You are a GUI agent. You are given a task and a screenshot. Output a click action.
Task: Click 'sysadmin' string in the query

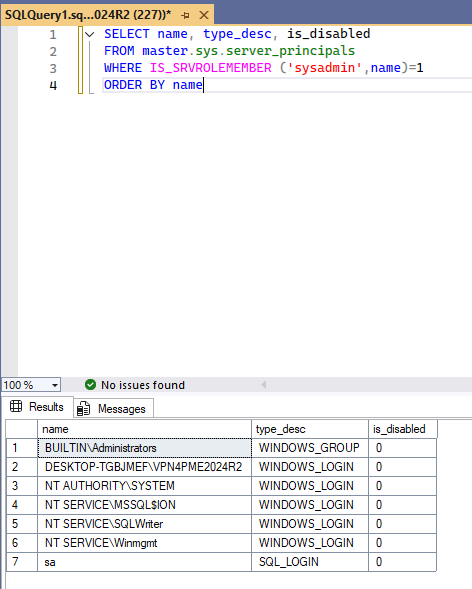pos(325,68)
